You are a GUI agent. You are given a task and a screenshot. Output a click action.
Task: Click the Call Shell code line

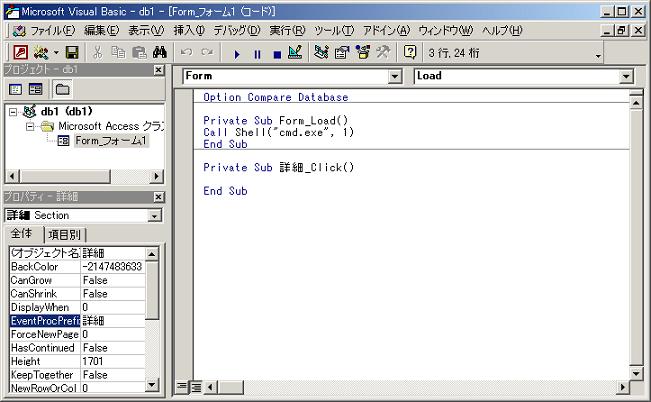click(279, 132)
